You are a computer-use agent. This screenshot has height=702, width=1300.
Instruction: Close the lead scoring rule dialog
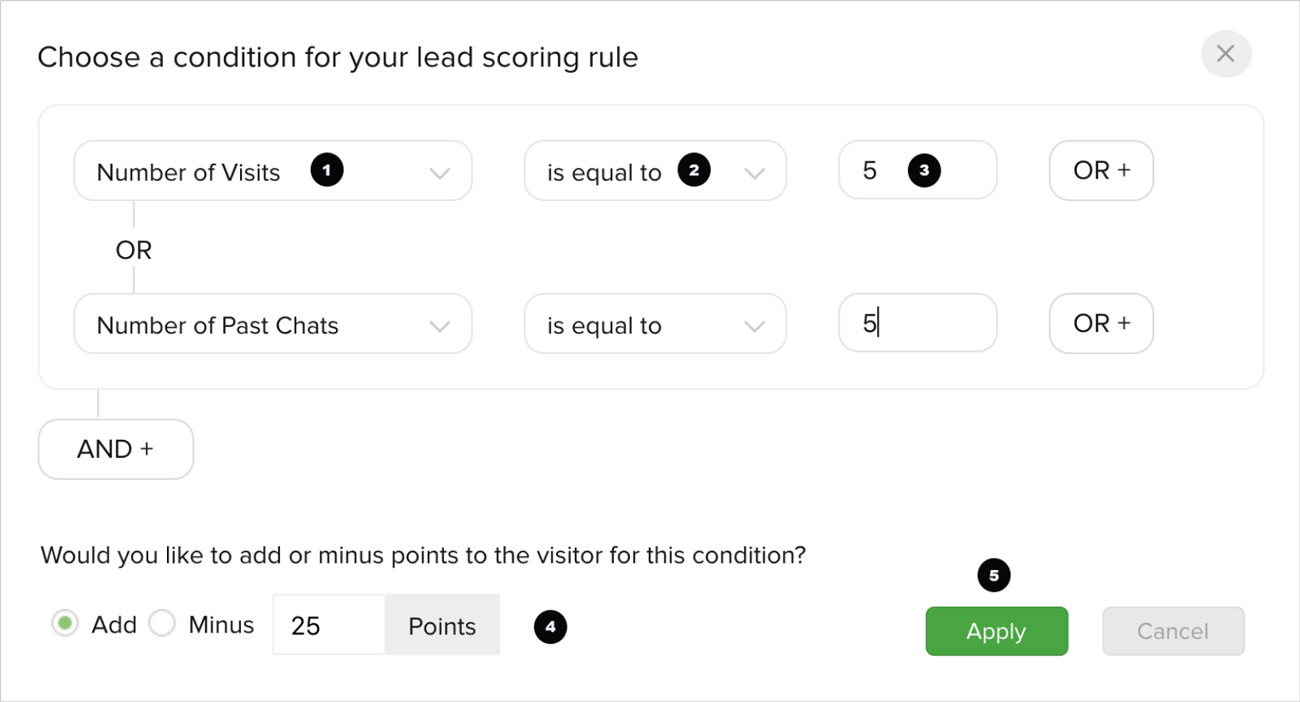point(1225,54)
